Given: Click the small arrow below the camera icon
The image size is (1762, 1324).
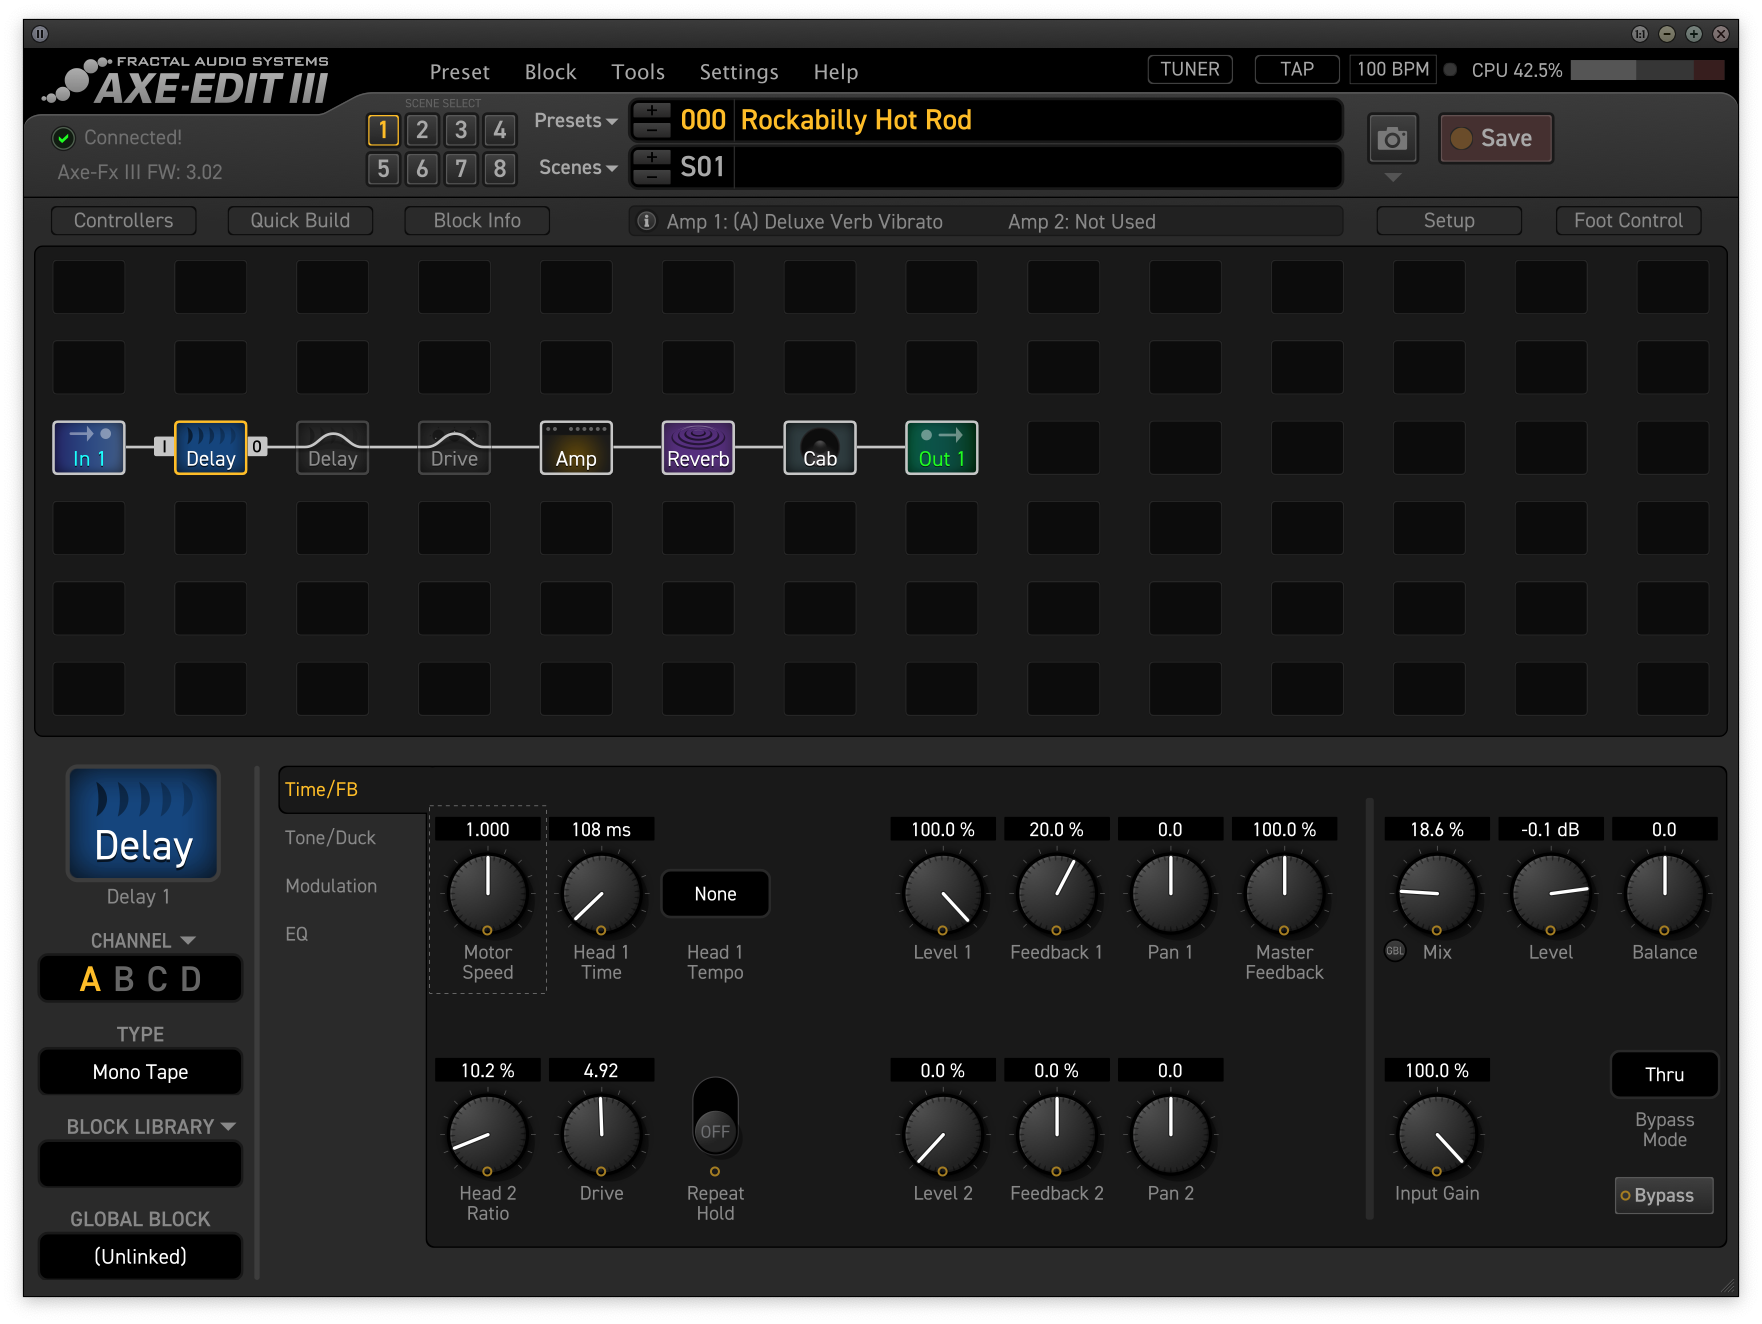Looking at the screenshot, I should click(x=1393, y=178).
